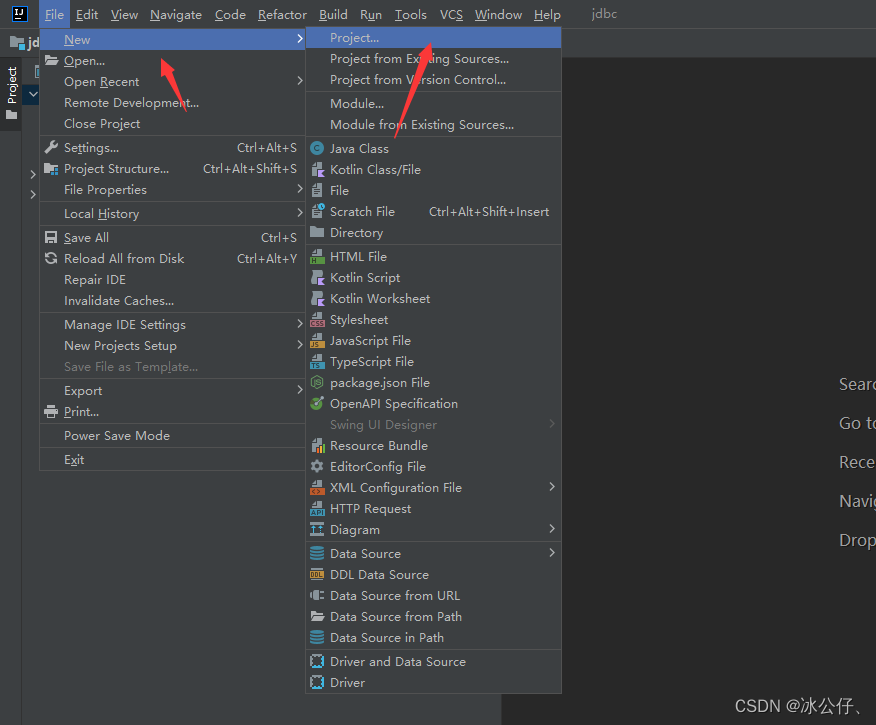
Task: Click the OpenAPI Specification icon
Action: pos(317,404)
